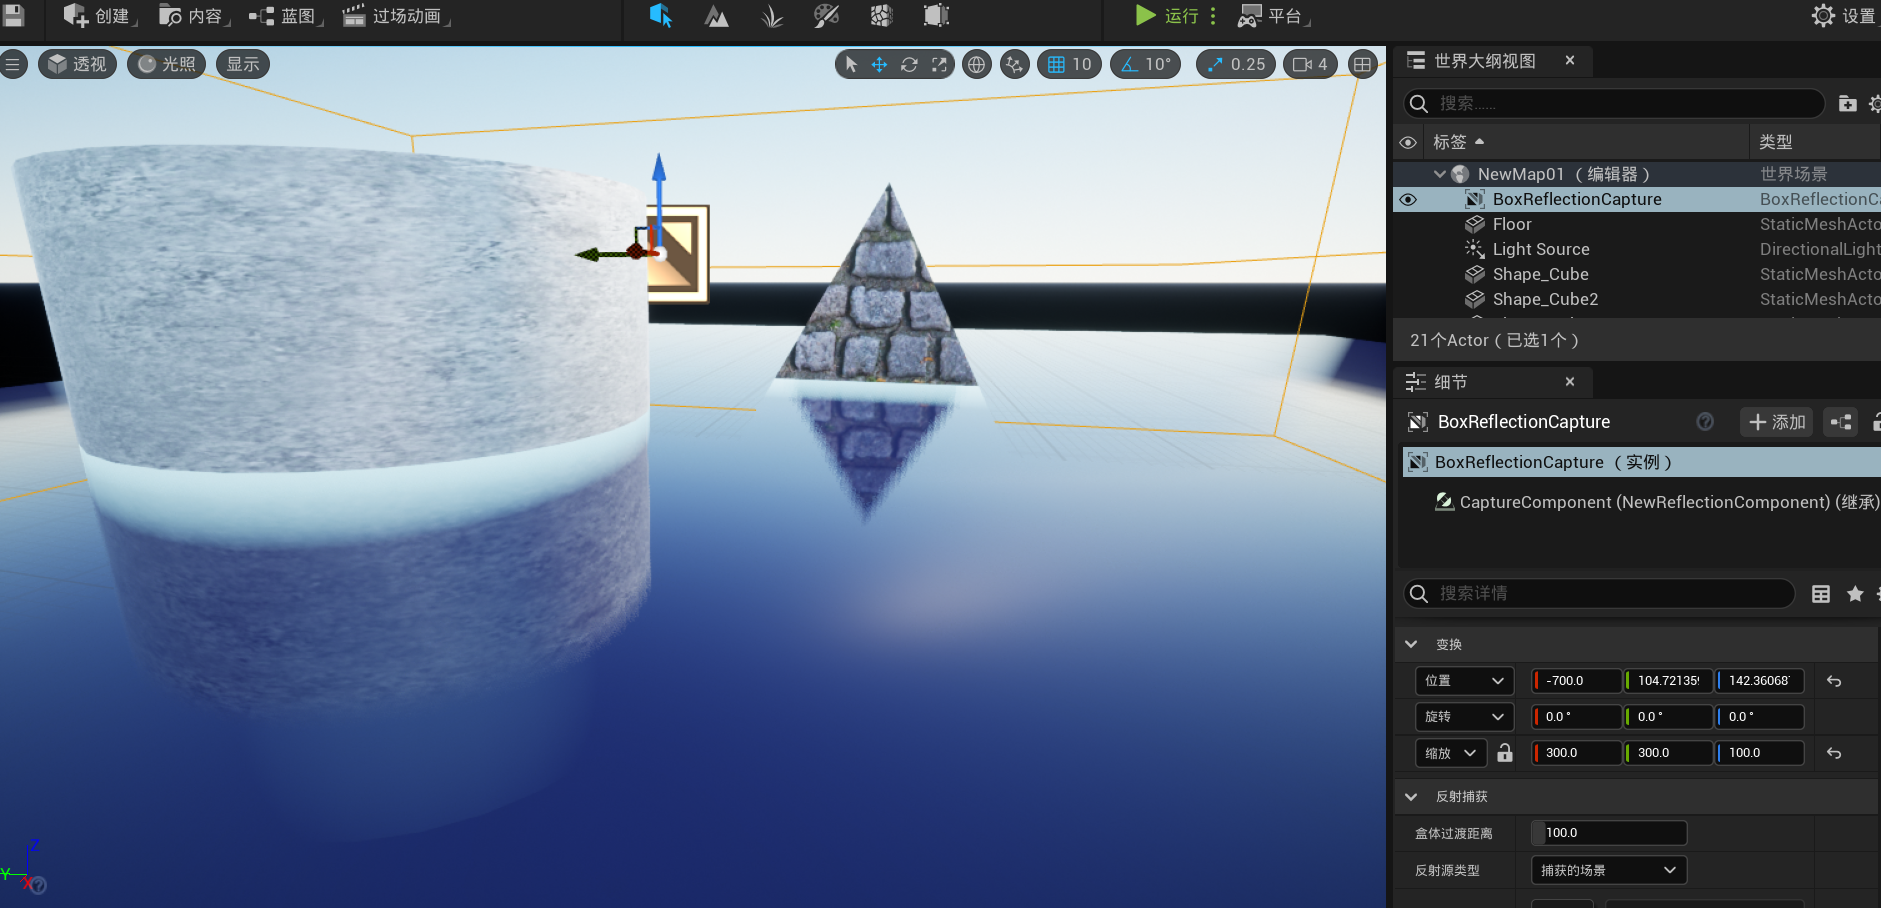The height and width of the screenshot is (908, 1881).
Task: Click the 添加 component button
Action: pos(1776,422)
